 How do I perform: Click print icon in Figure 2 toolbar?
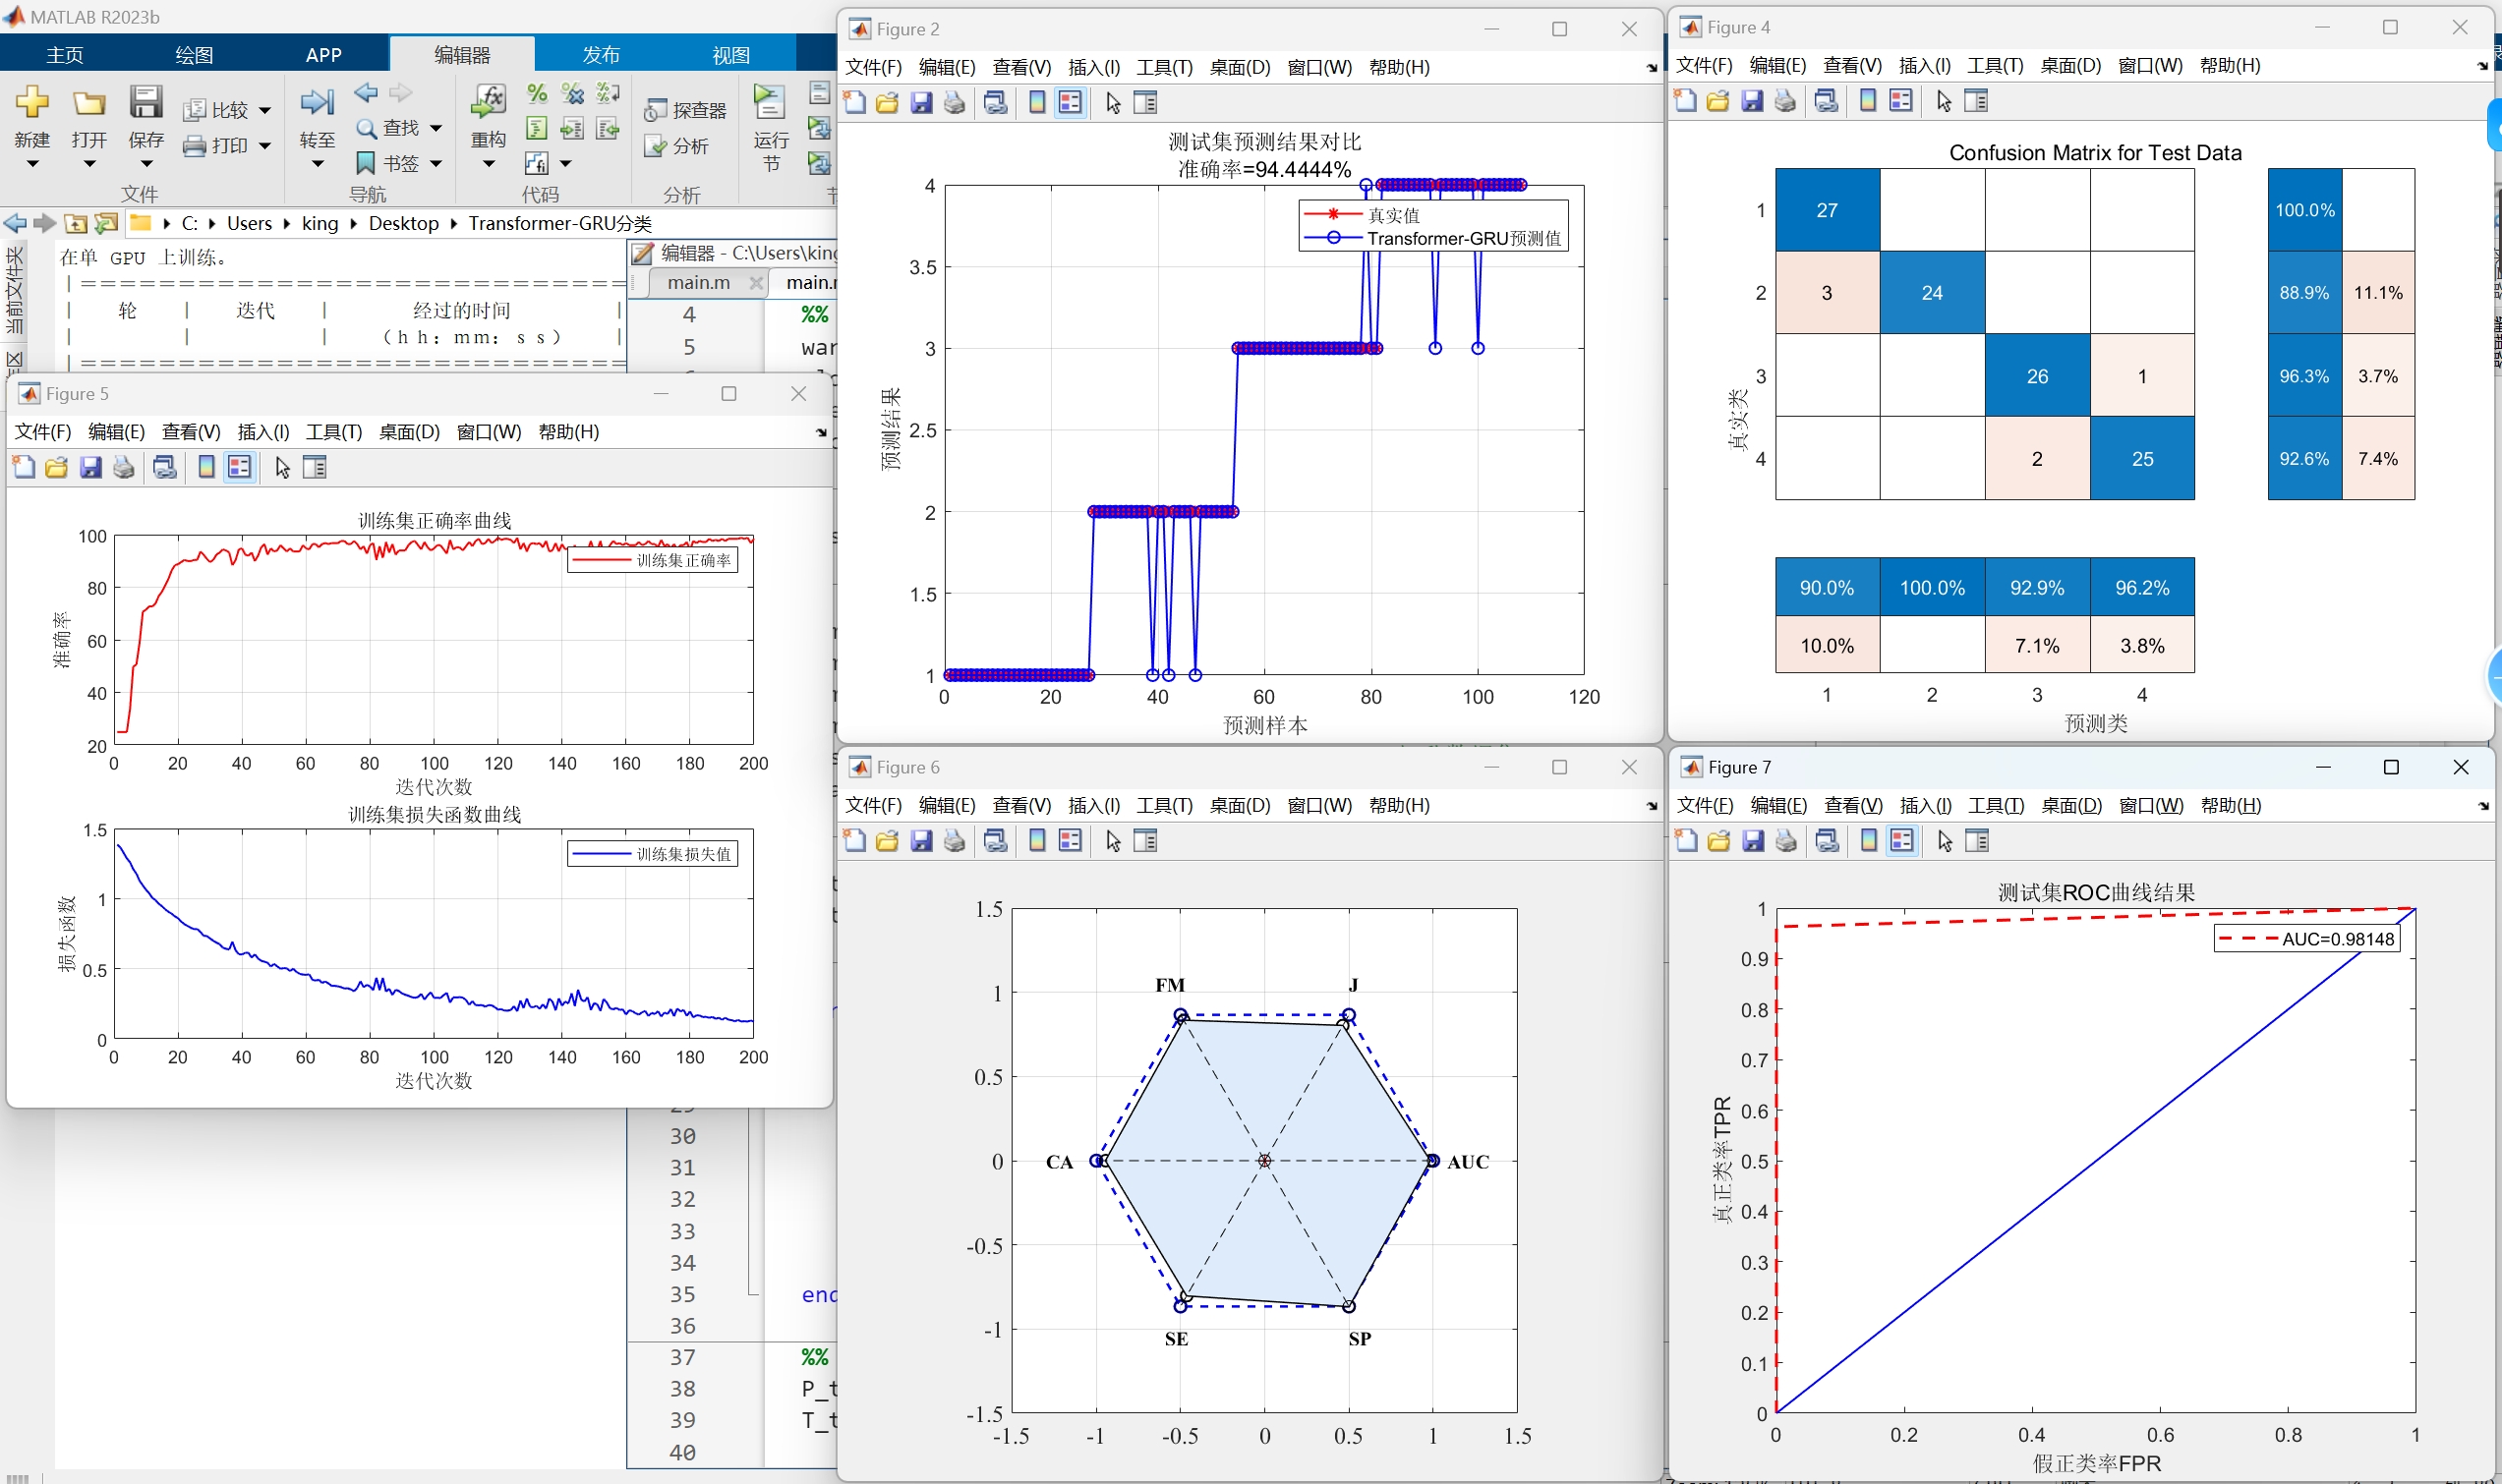[955, 103]
